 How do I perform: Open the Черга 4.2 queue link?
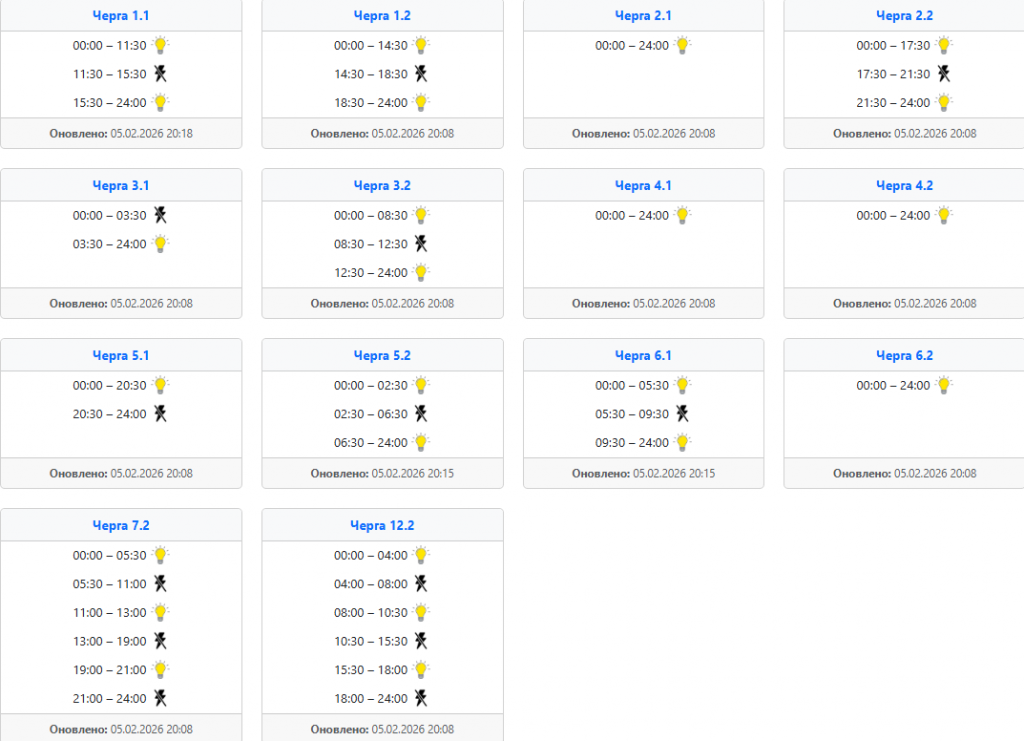pyautogui.click(x=904, y=186)
